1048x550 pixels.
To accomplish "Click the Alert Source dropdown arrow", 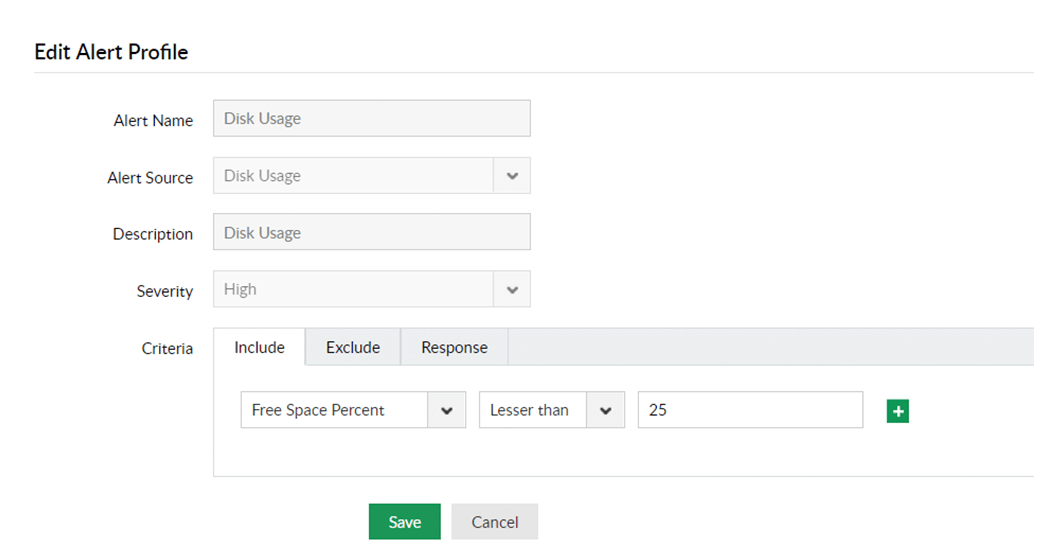I will click(512, 176).
